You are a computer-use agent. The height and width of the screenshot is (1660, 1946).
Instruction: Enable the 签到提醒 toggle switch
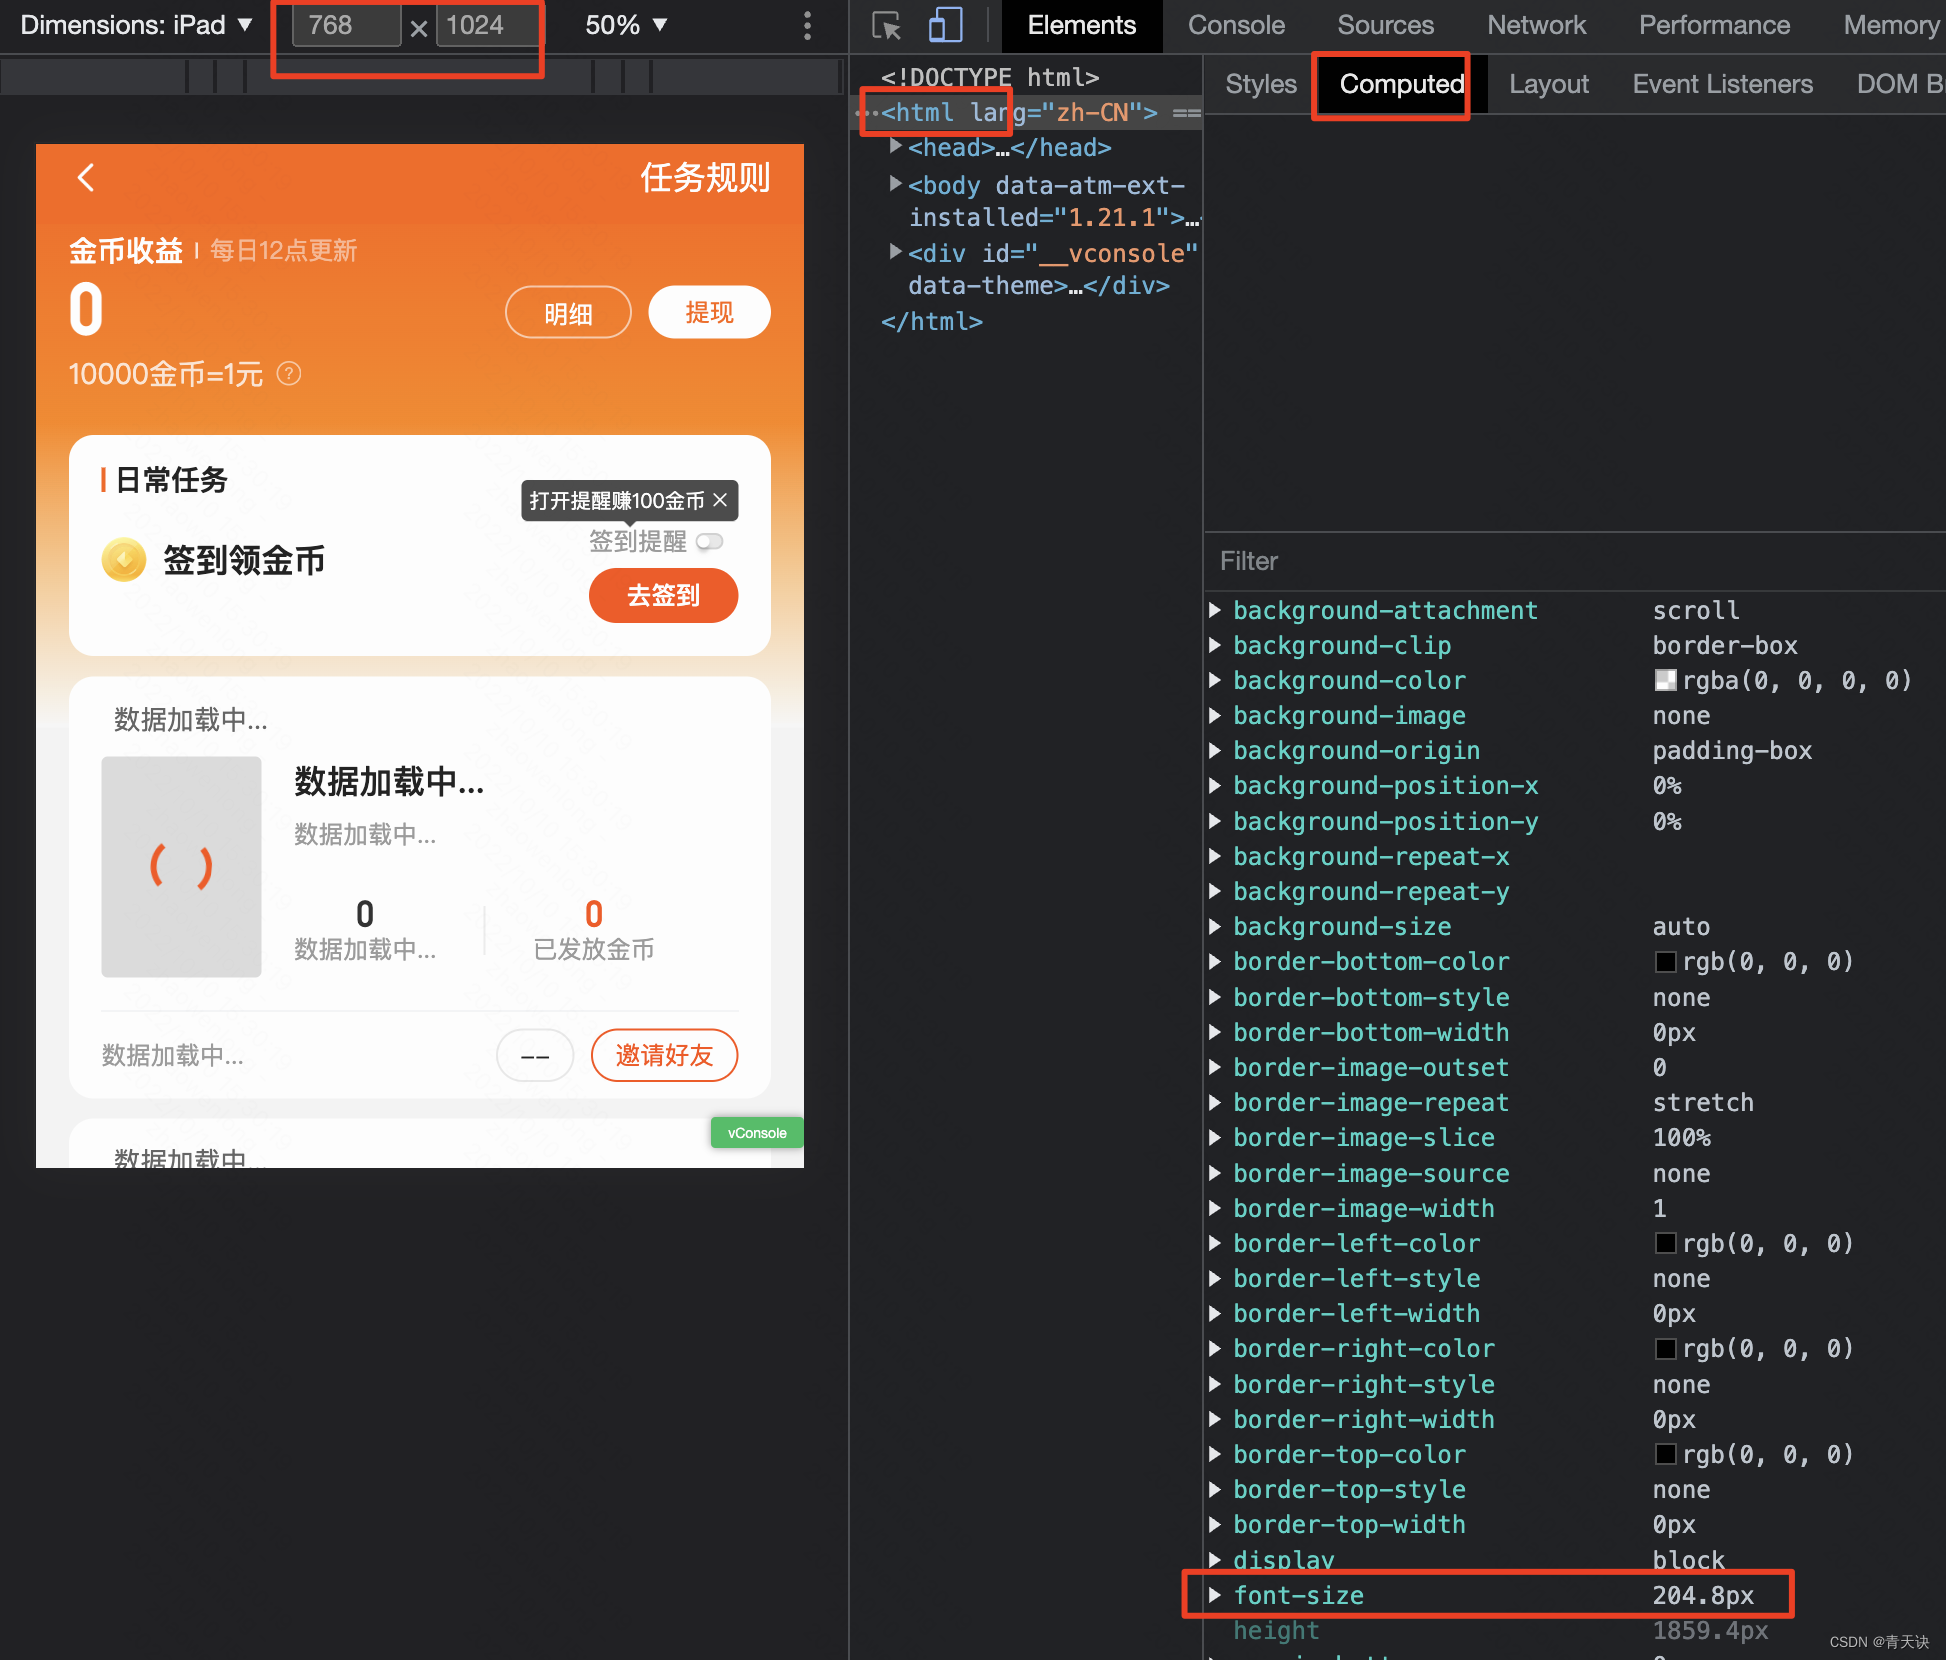709,541
